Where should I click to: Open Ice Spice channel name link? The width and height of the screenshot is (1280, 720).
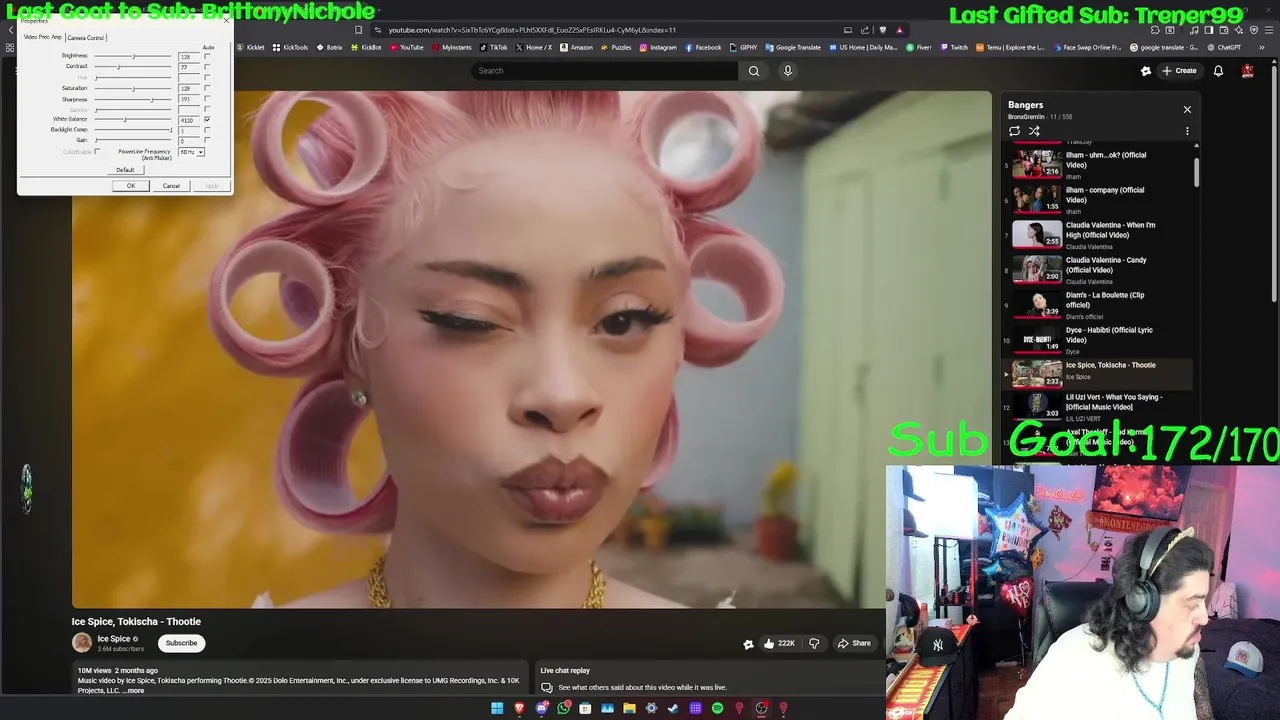point(114,639)
